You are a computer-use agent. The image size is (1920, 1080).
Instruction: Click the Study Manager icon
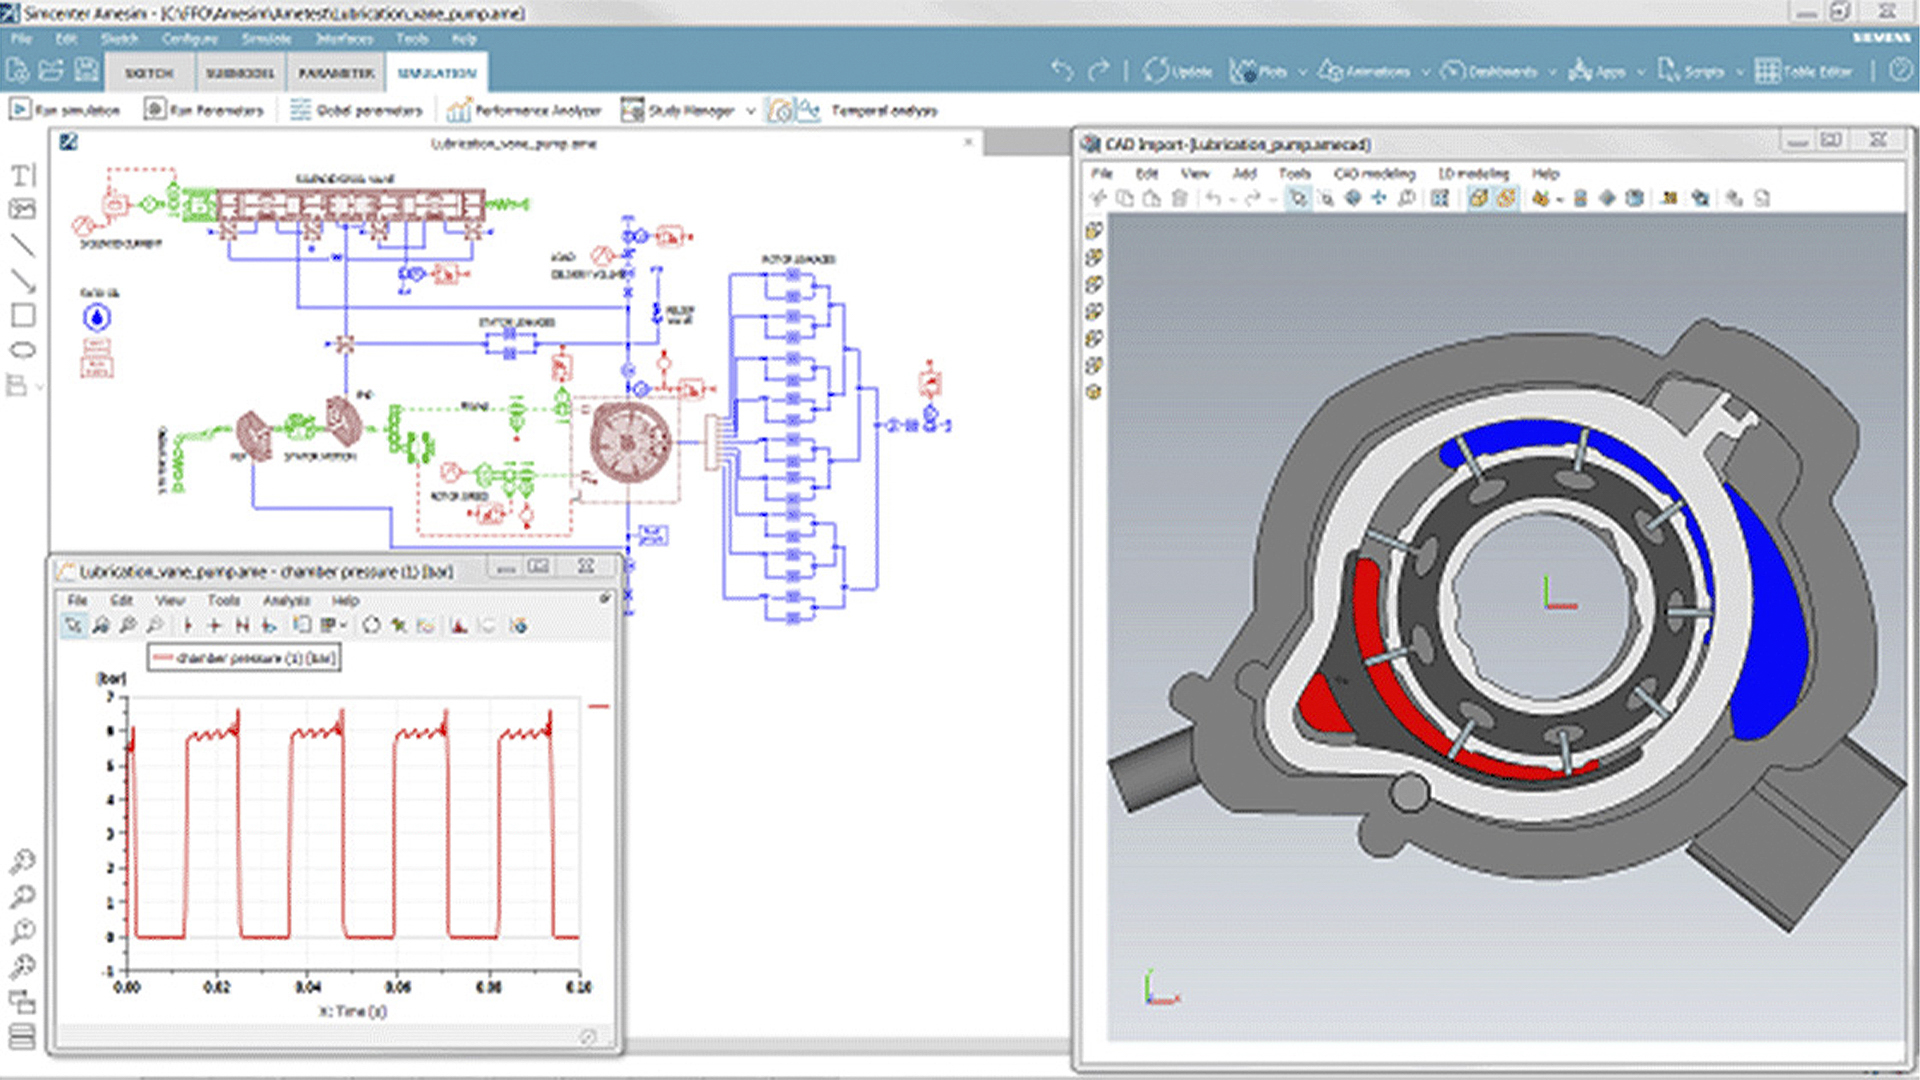633,110
